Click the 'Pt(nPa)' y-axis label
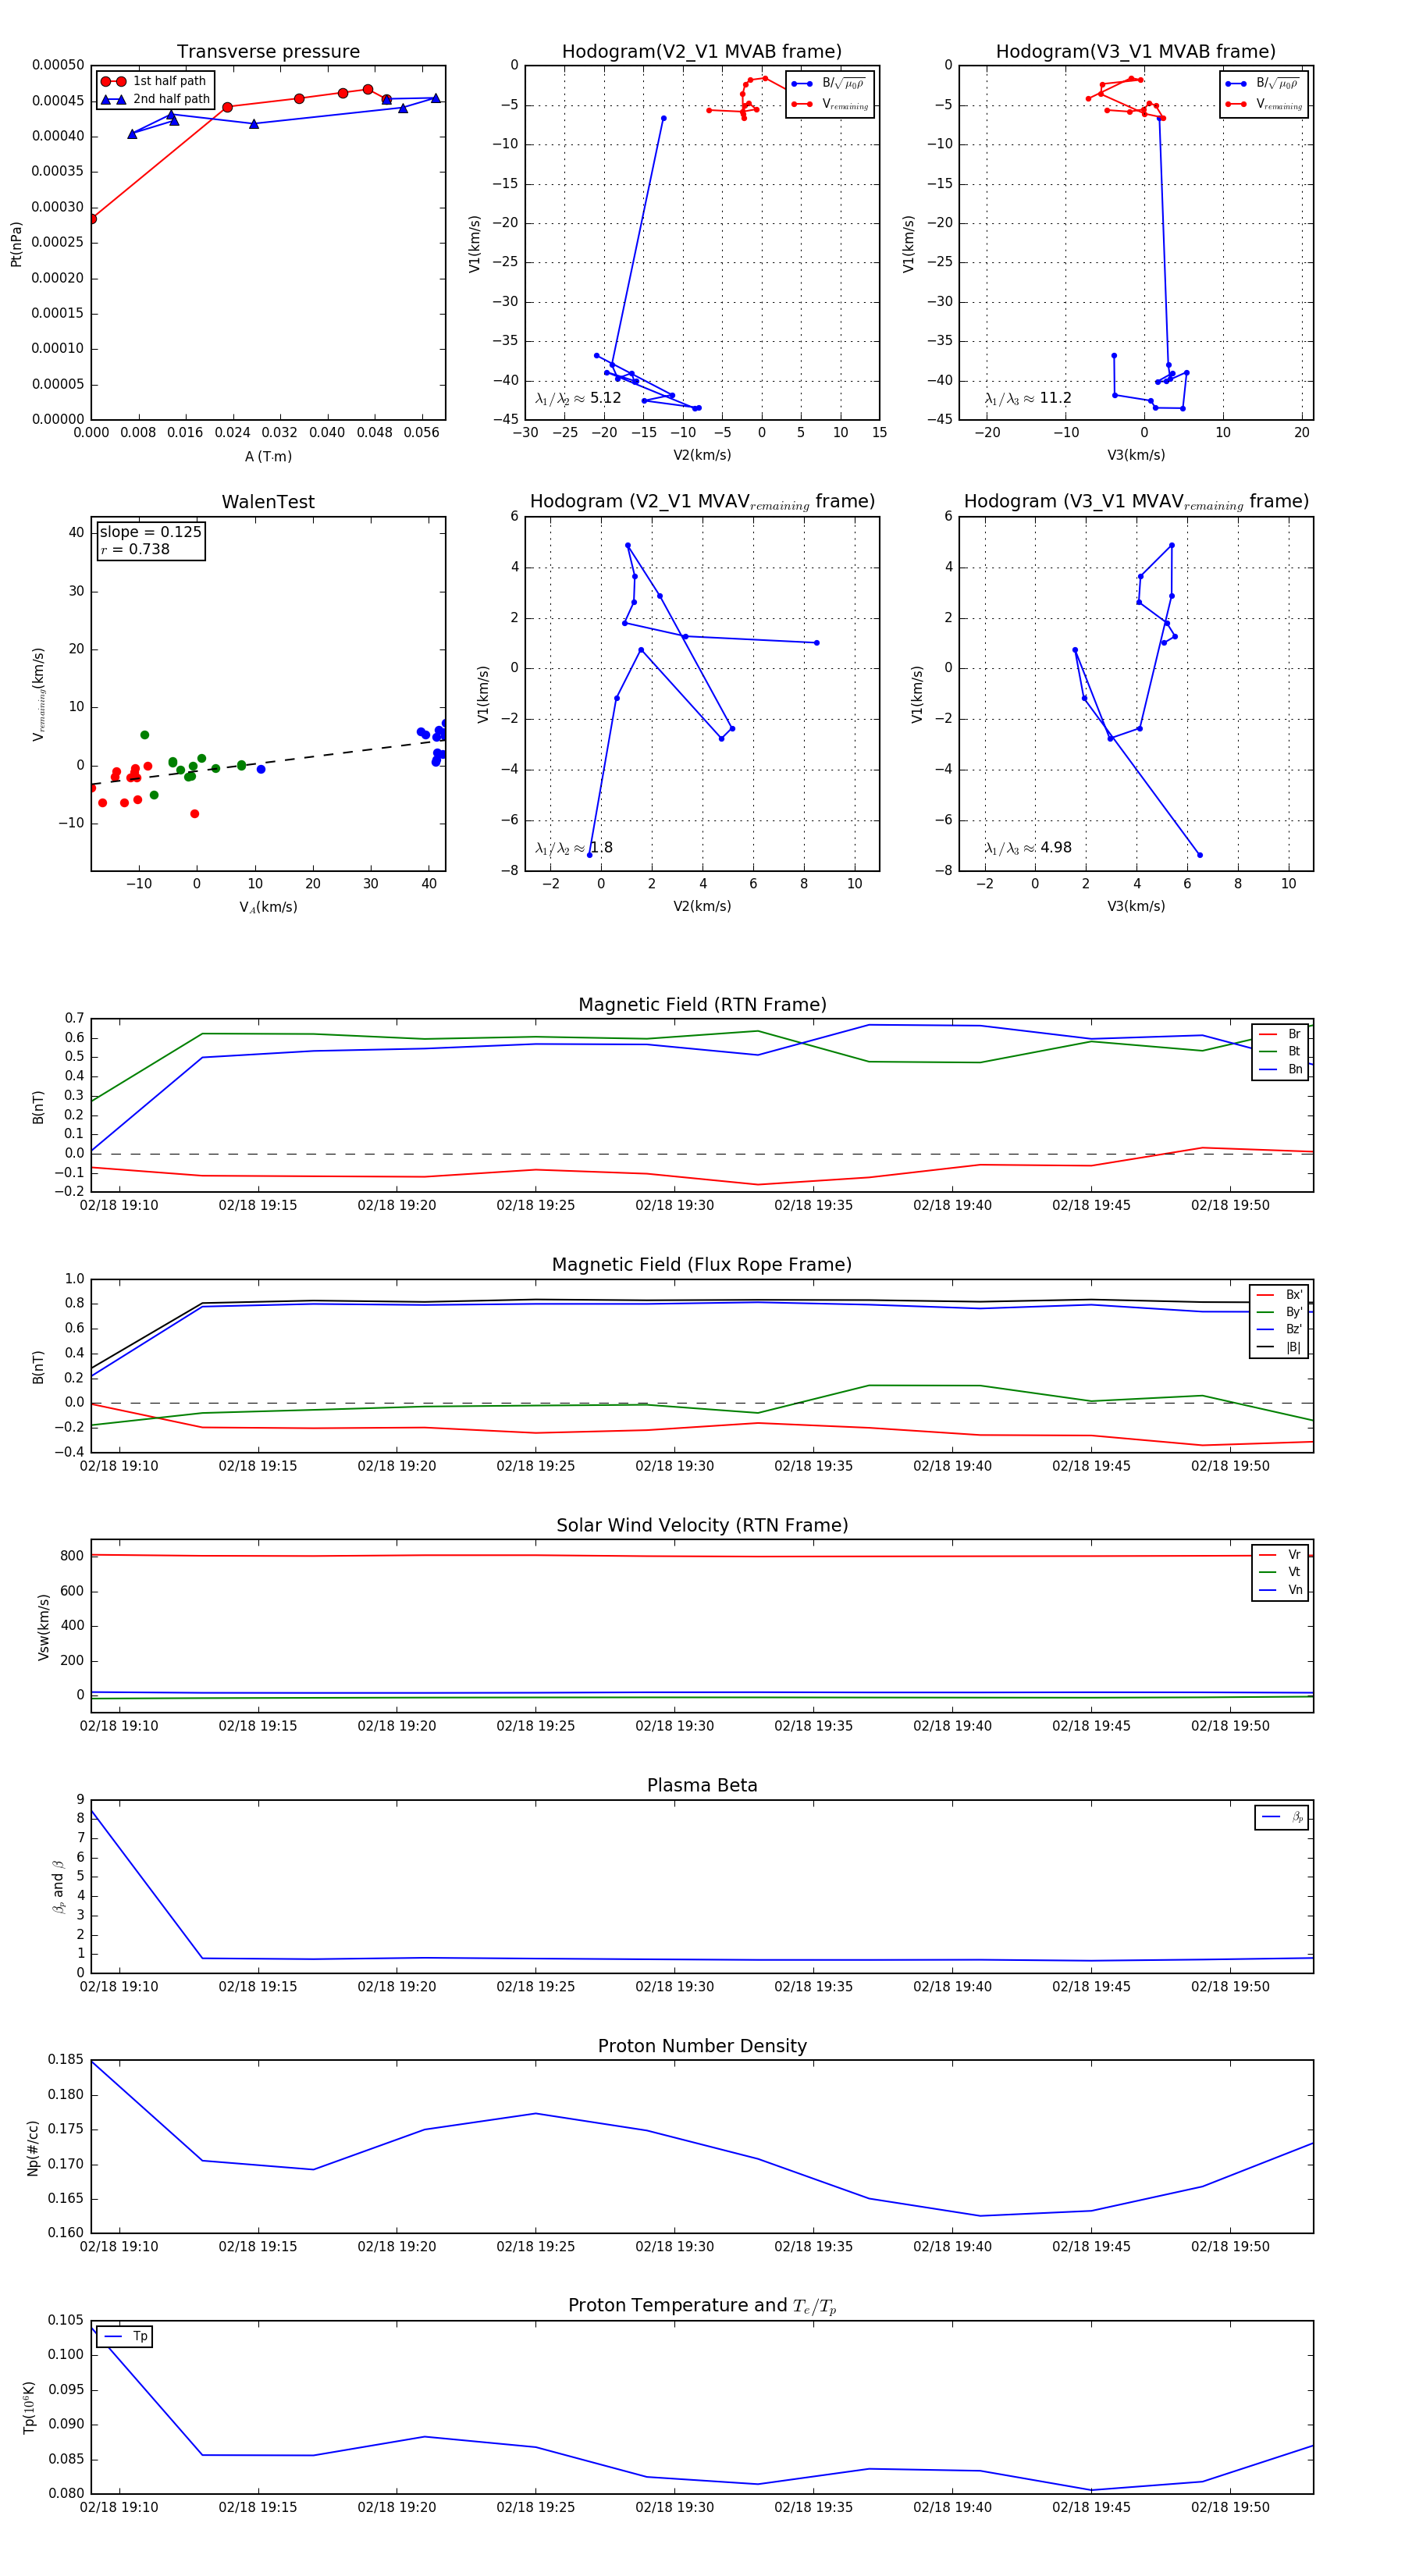Image resolution: width=1405 pixels, height=2576 pixels. (x=16, y=244)
